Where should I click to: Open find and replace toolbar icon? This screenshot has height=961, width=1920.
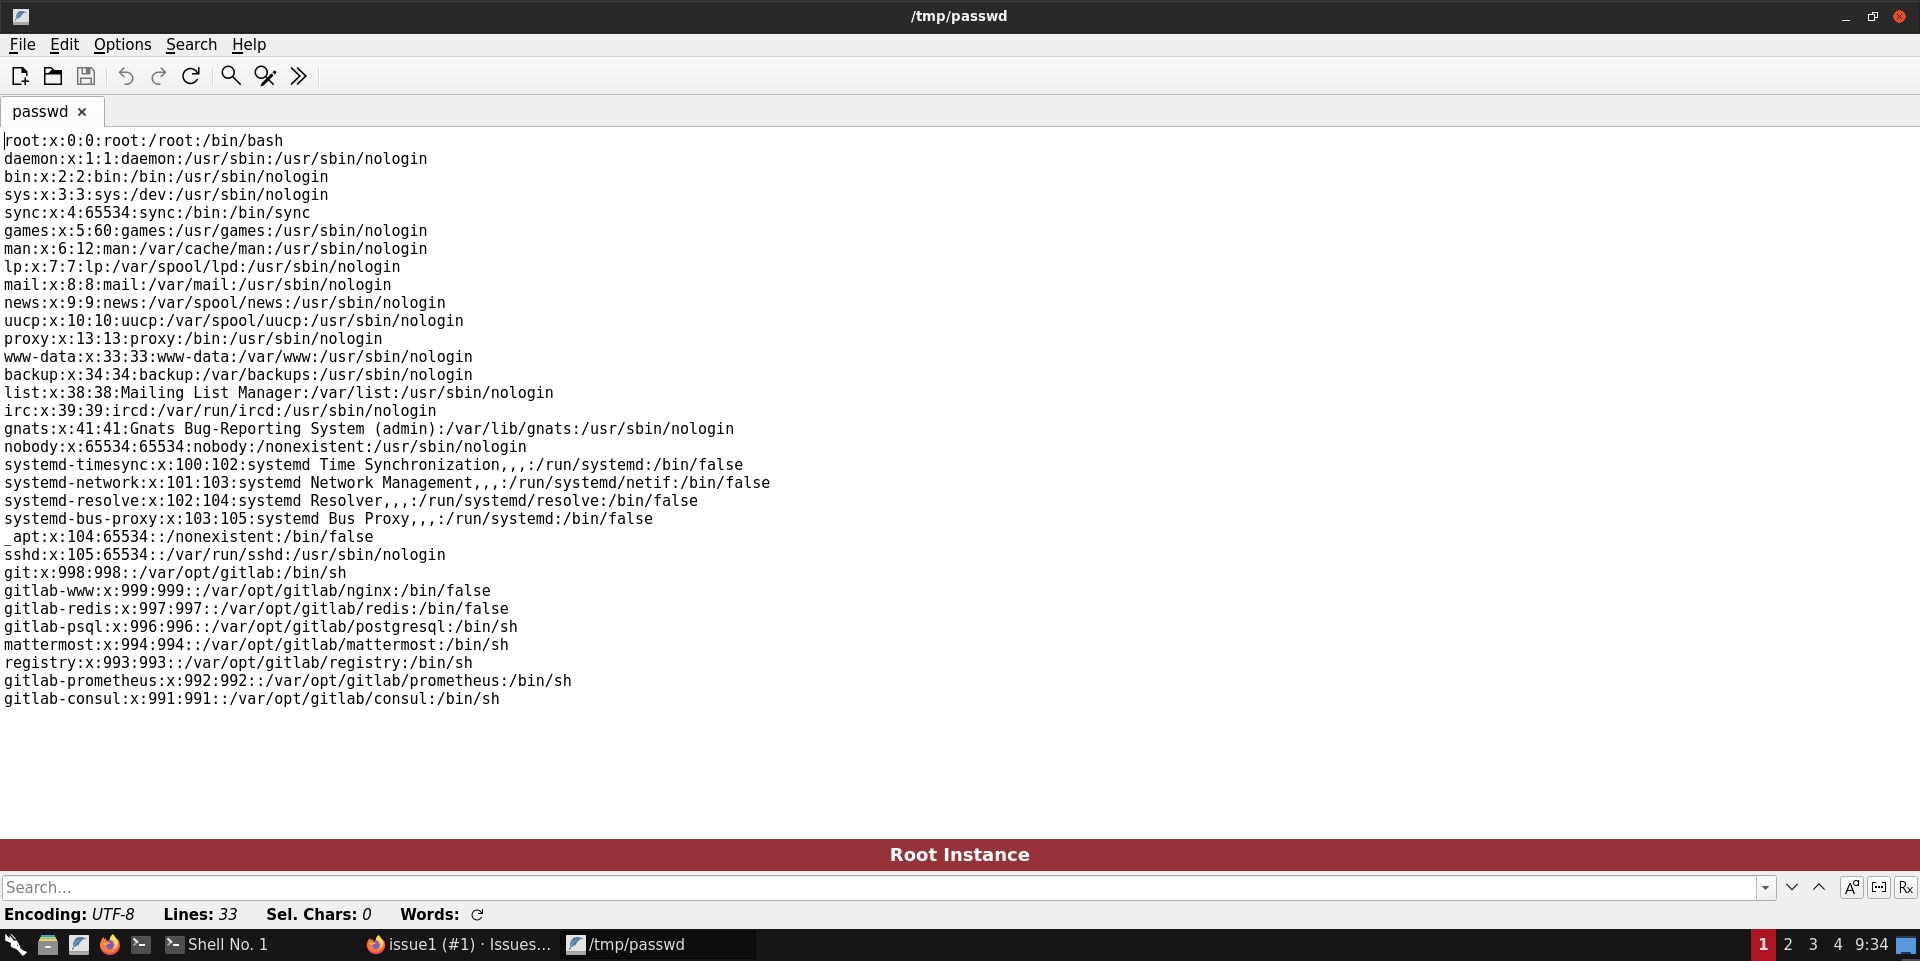[x=265, y=76]
